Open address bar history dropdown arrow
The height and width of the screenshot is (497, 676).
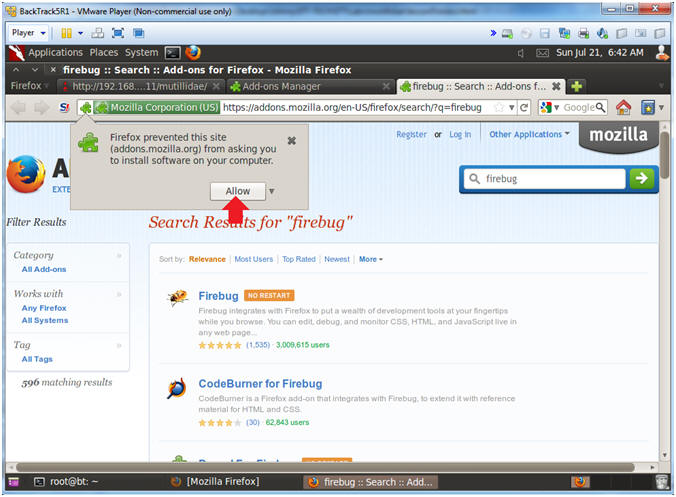511,107
